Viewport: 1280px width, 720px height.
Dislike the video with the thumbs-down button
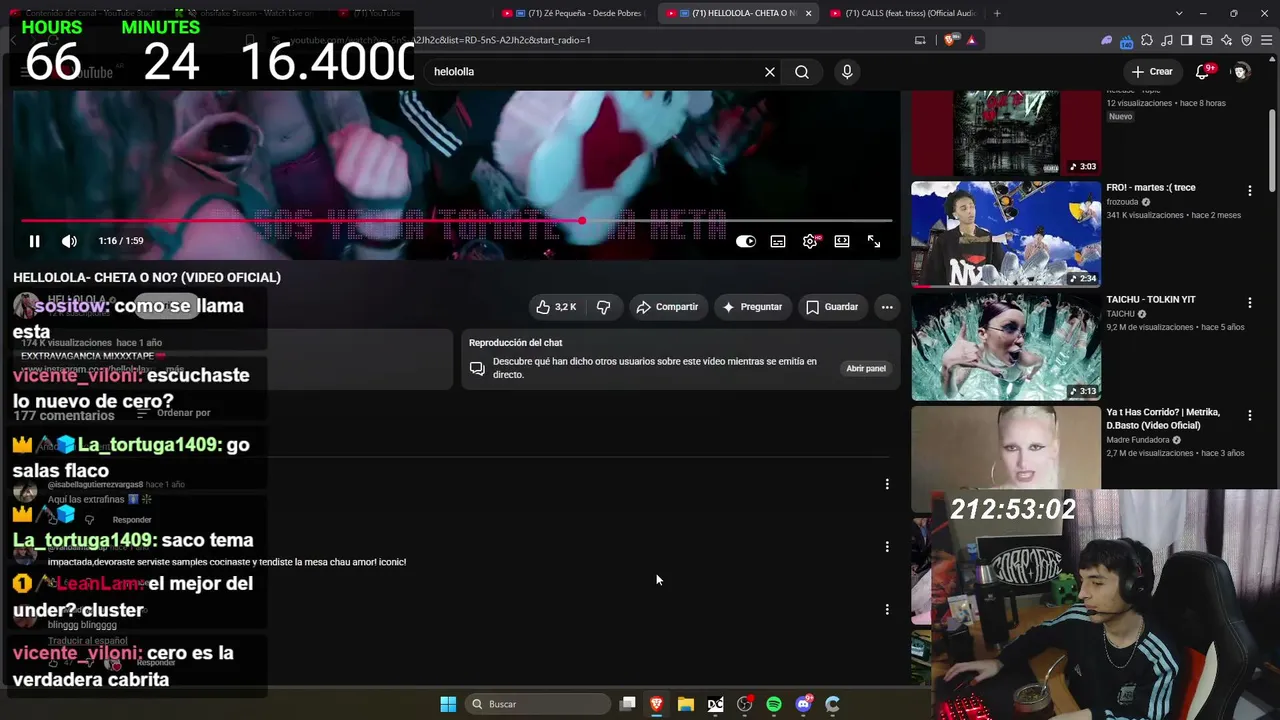coord(603,307)
